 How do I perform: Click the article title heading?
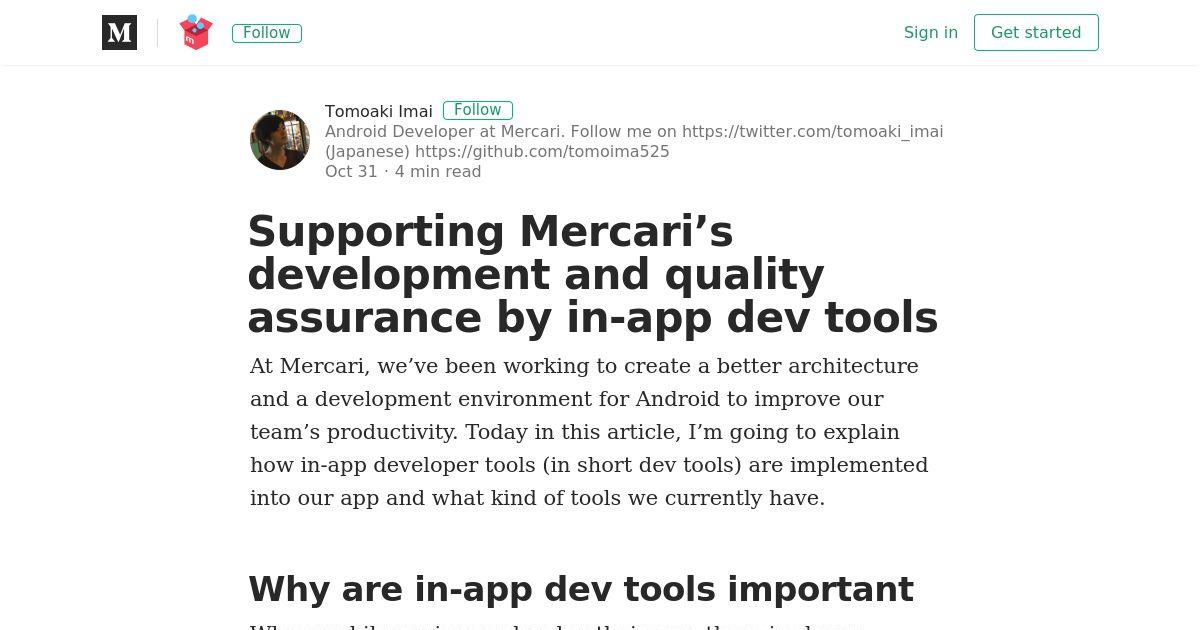[593, 274]
